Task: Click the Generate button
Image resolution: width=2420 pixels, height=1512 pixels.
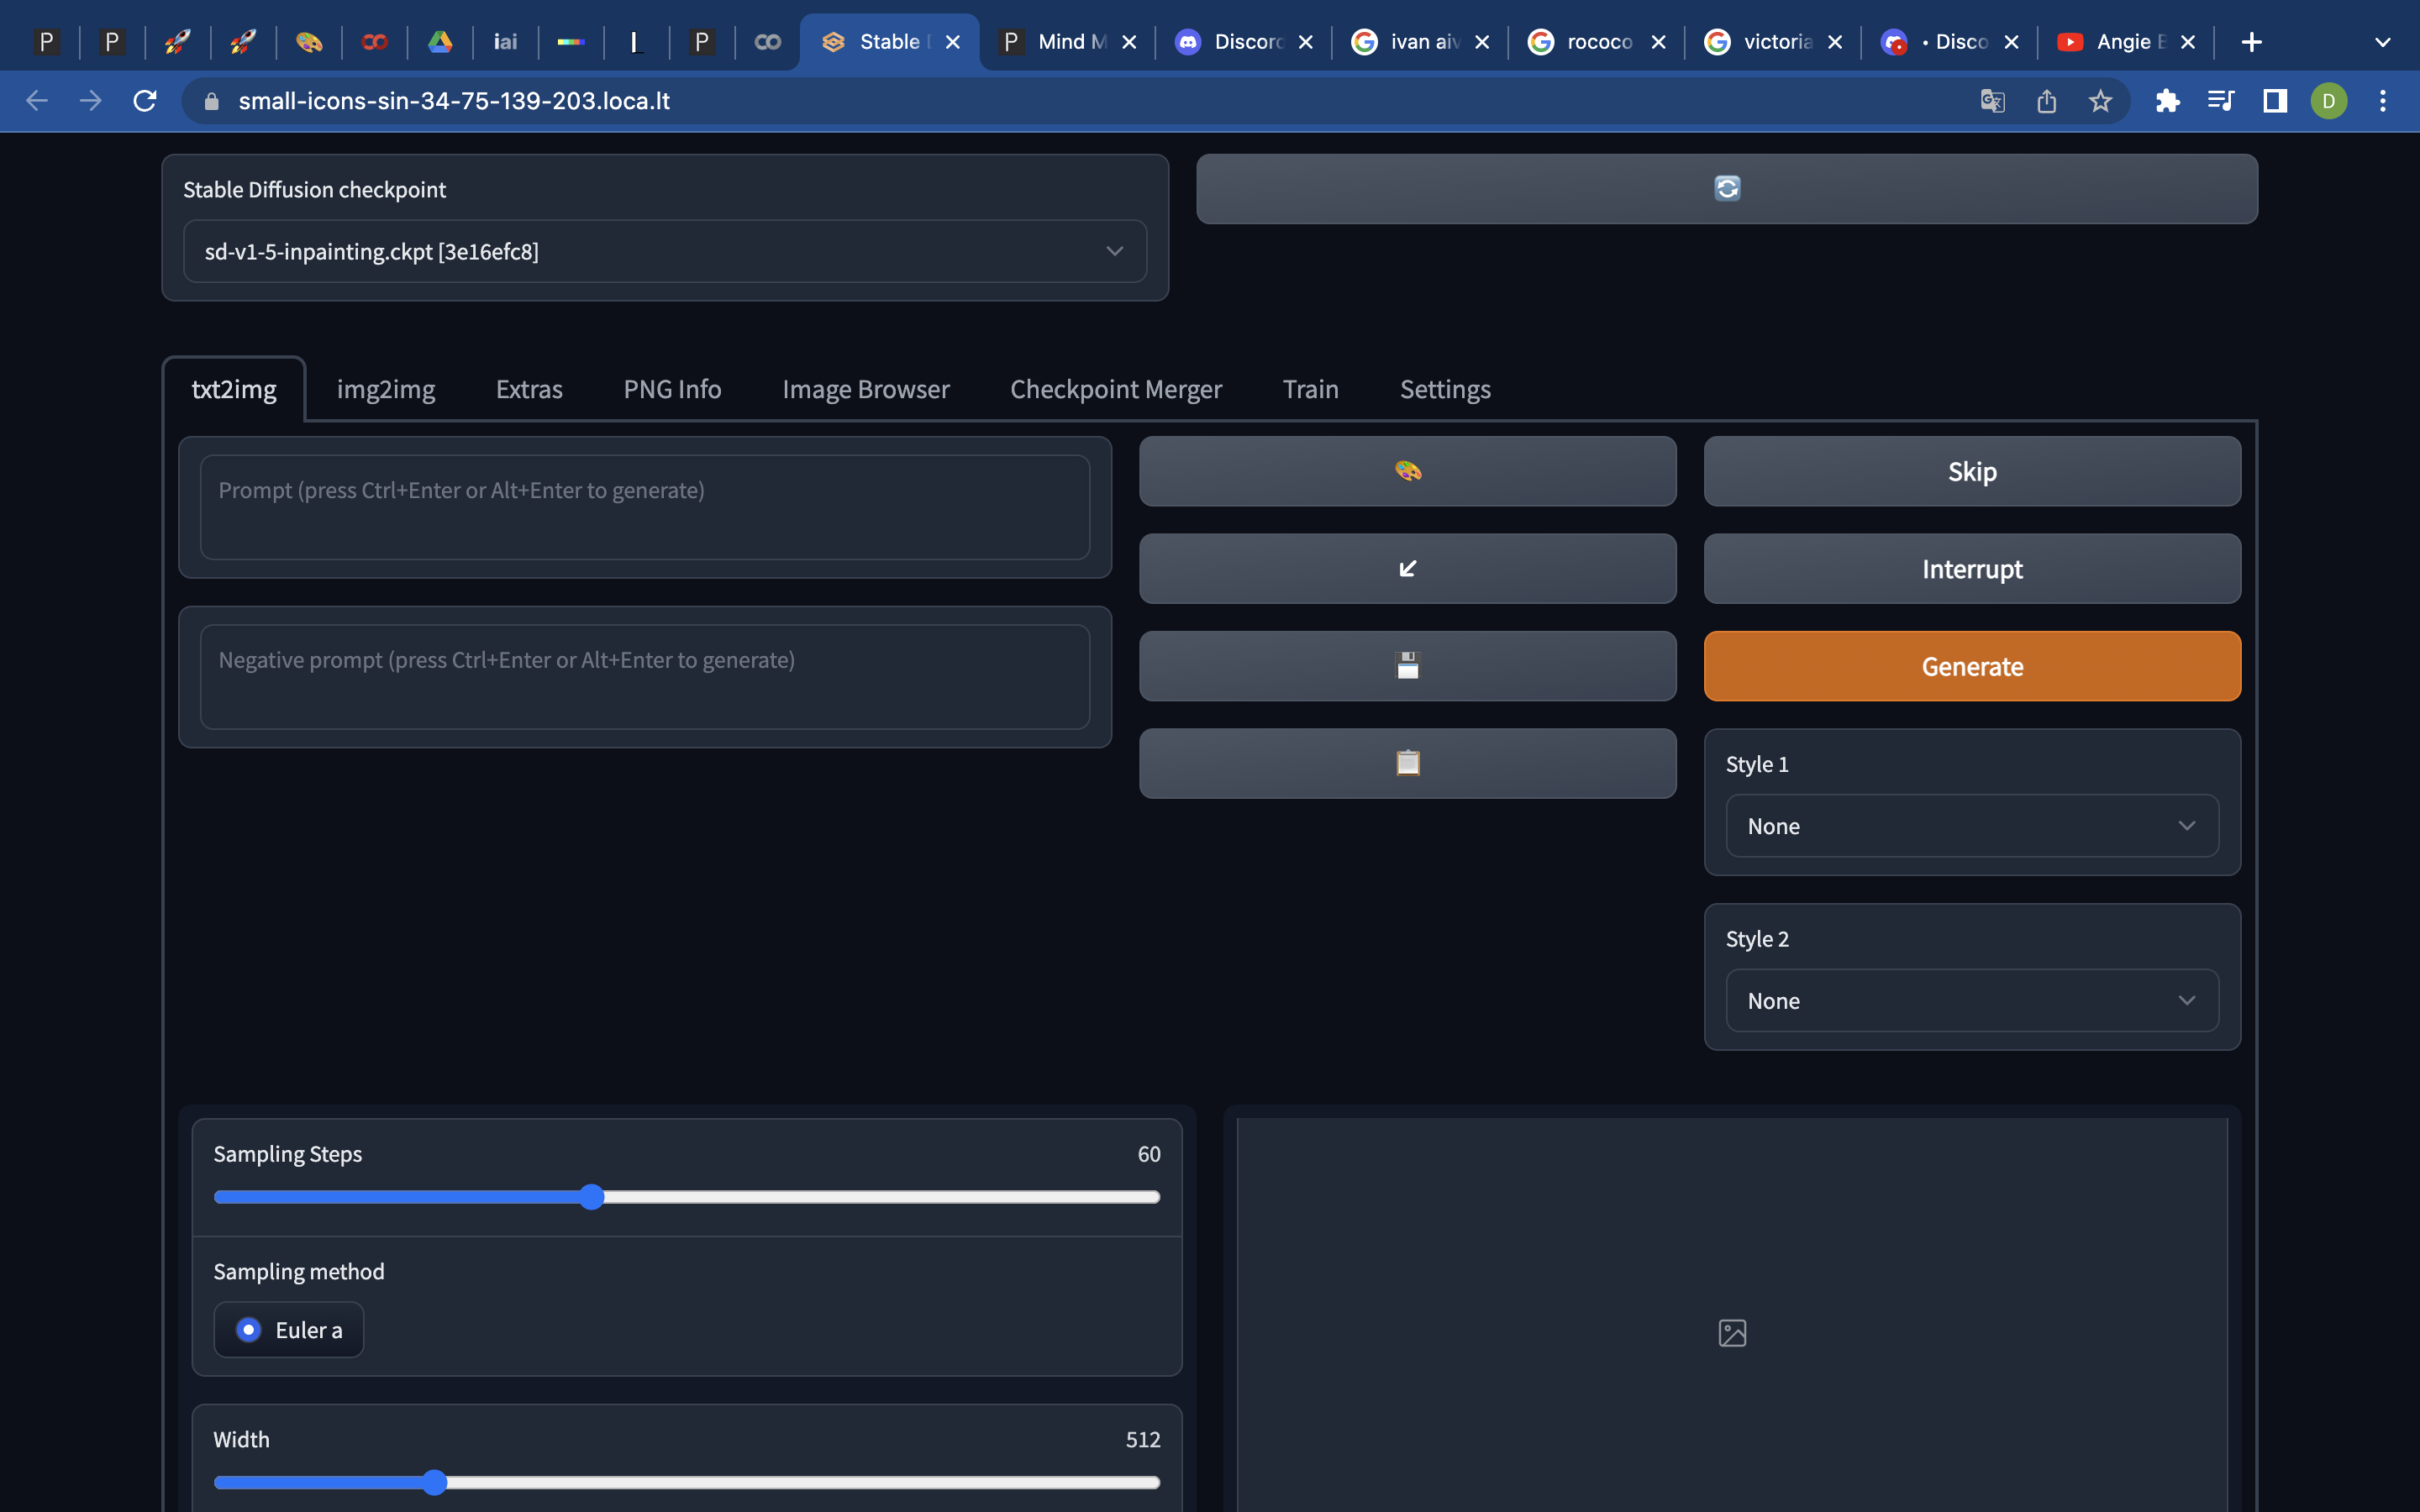Action: click(x=1971, y=665)
